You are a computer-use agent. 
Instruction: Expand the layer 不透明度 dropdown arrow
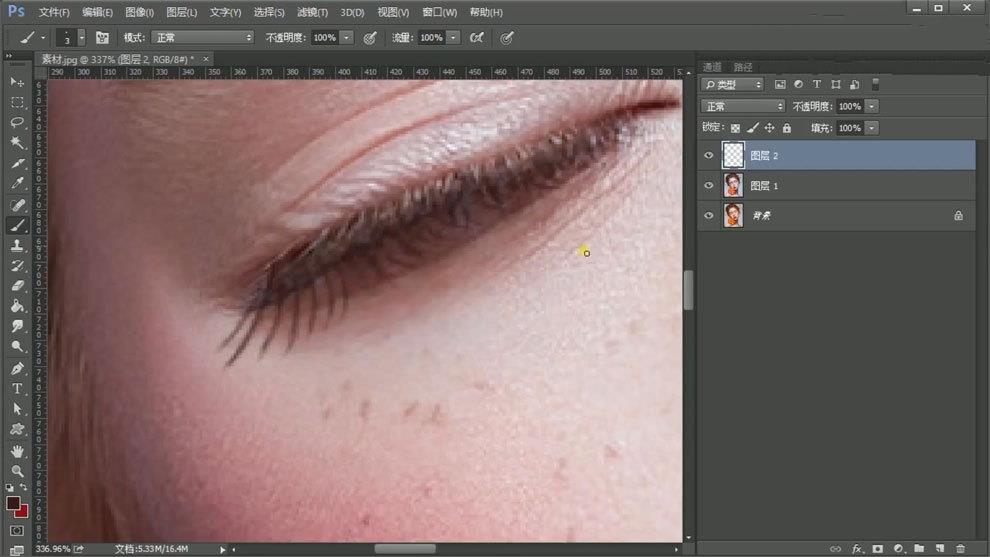click(872, 106)
